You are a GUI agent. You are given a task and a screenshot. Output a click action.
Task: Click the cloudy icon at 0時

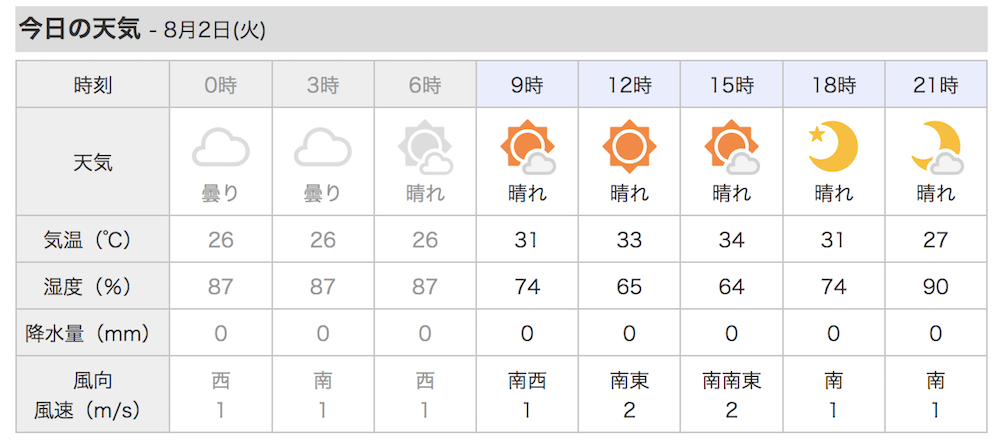pos(221,147)
